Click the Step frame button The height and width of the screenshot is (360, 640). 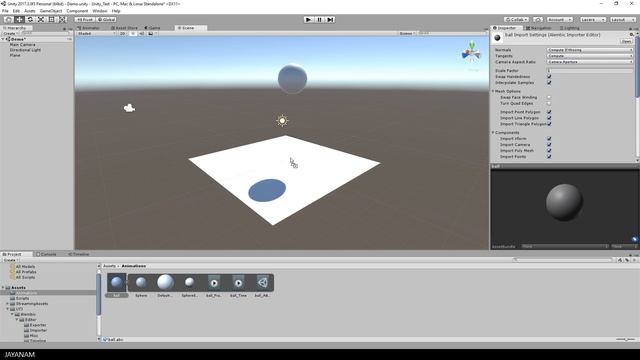[330, 20]
